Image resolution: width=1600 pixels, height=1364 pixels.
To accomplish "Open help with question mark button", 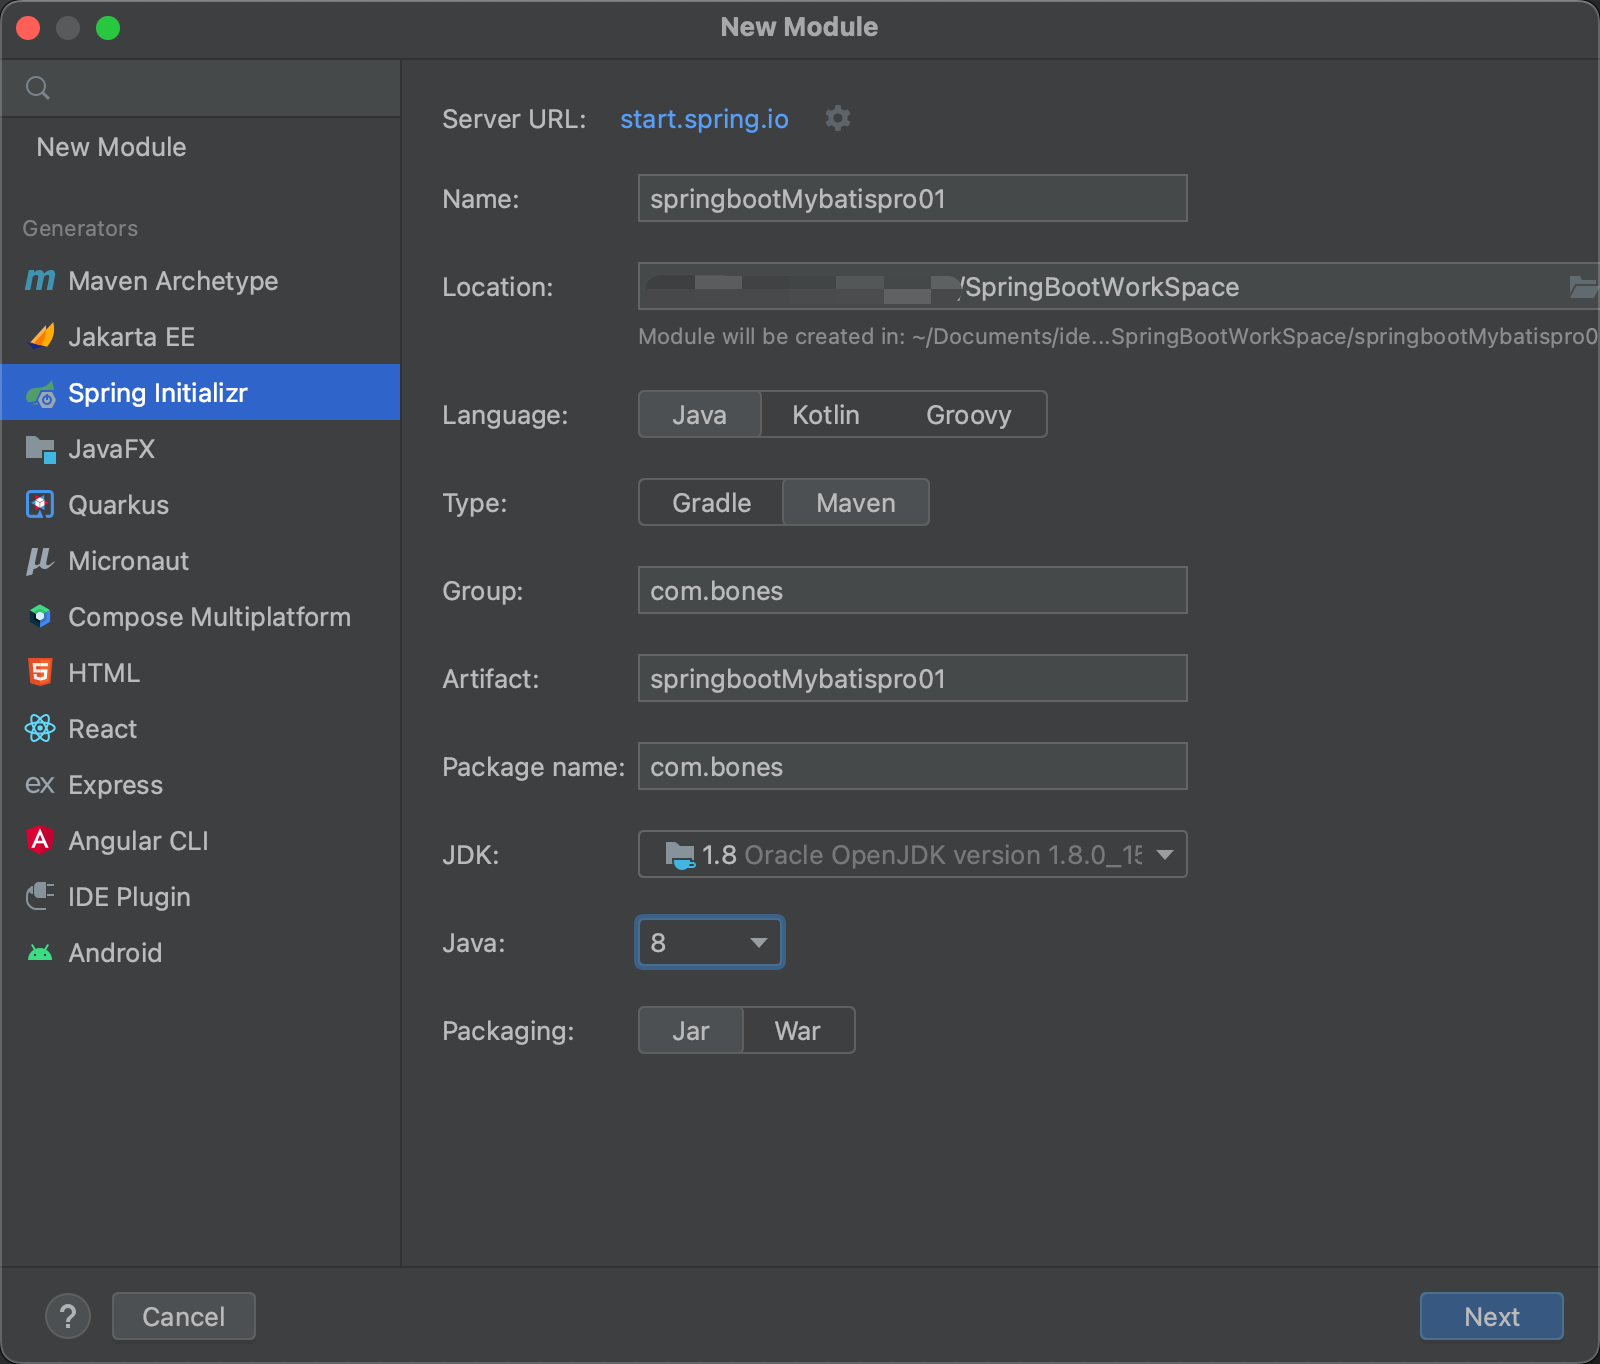I will point(68,1316).
